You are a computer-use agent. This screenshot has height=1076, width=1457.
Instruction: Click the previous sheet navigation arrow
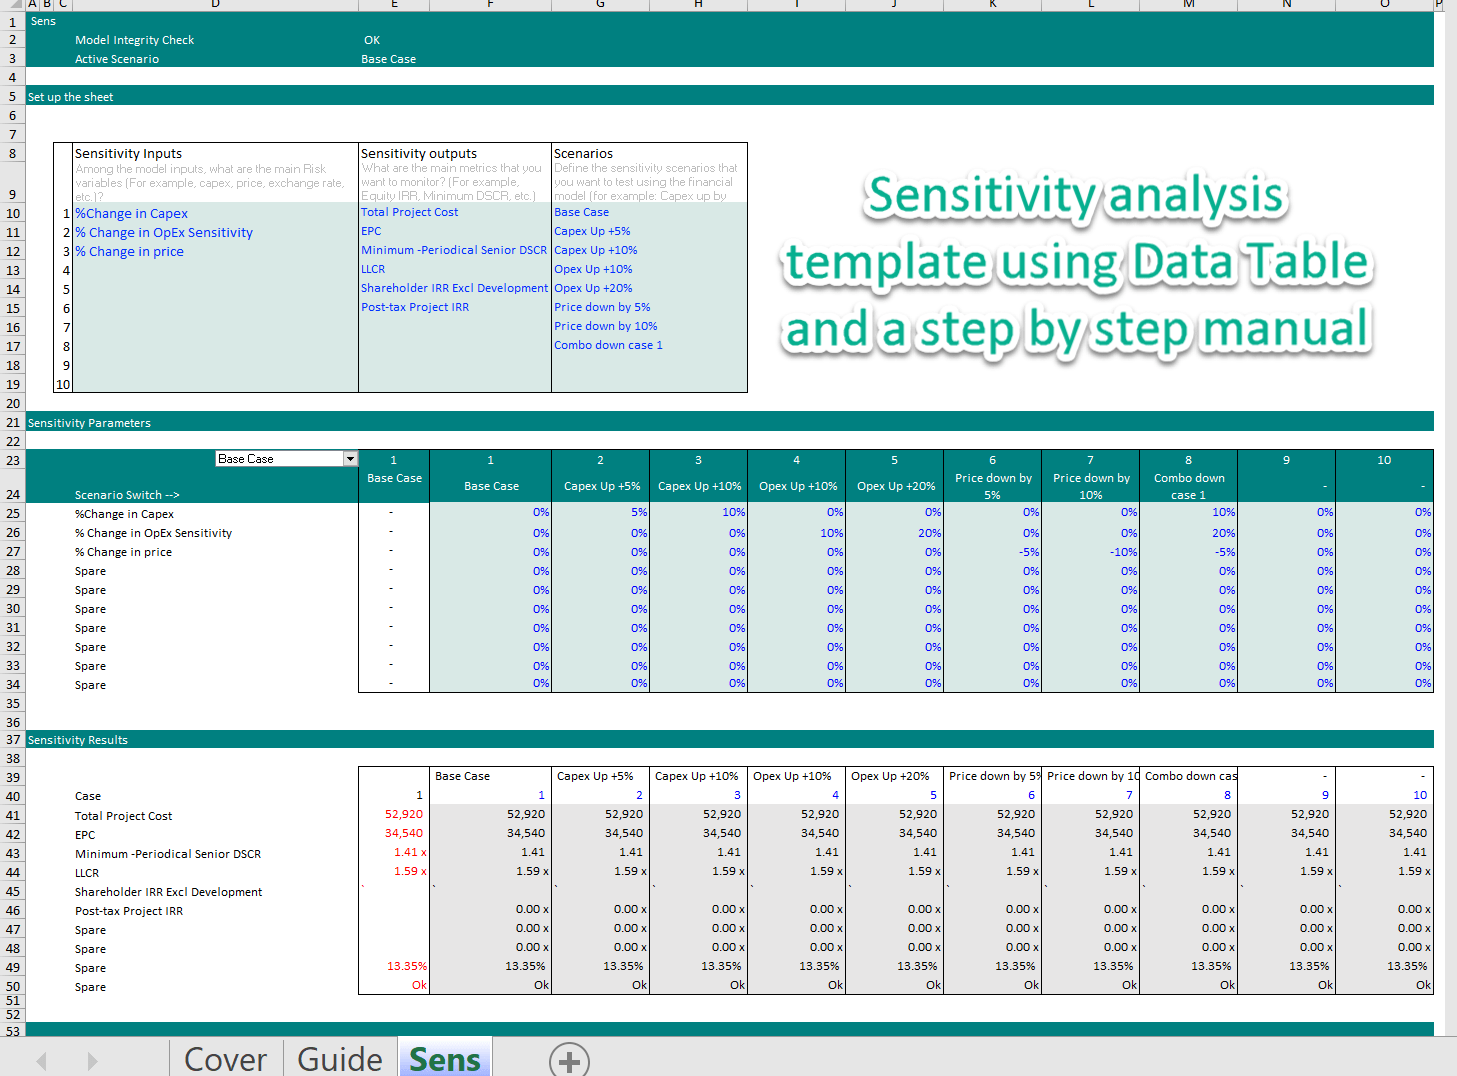[x=41, y=1061]
